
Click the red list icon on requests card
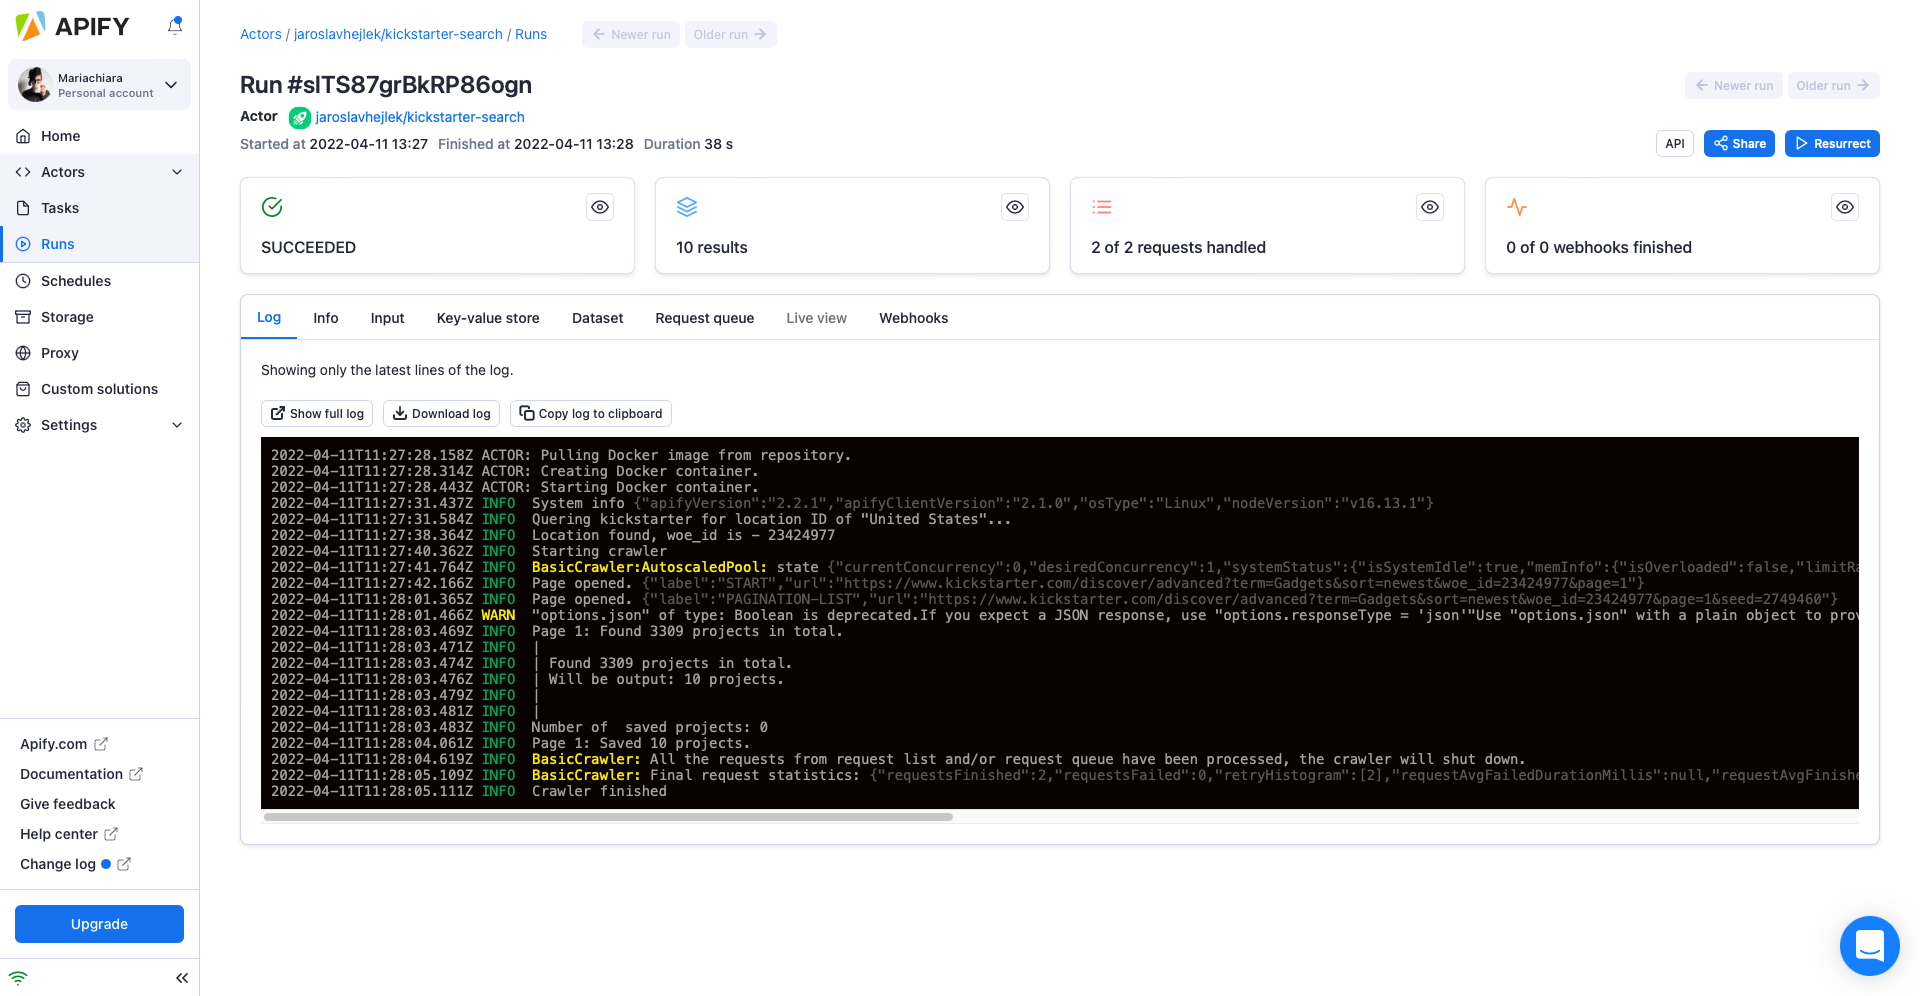pos(1102,207)
